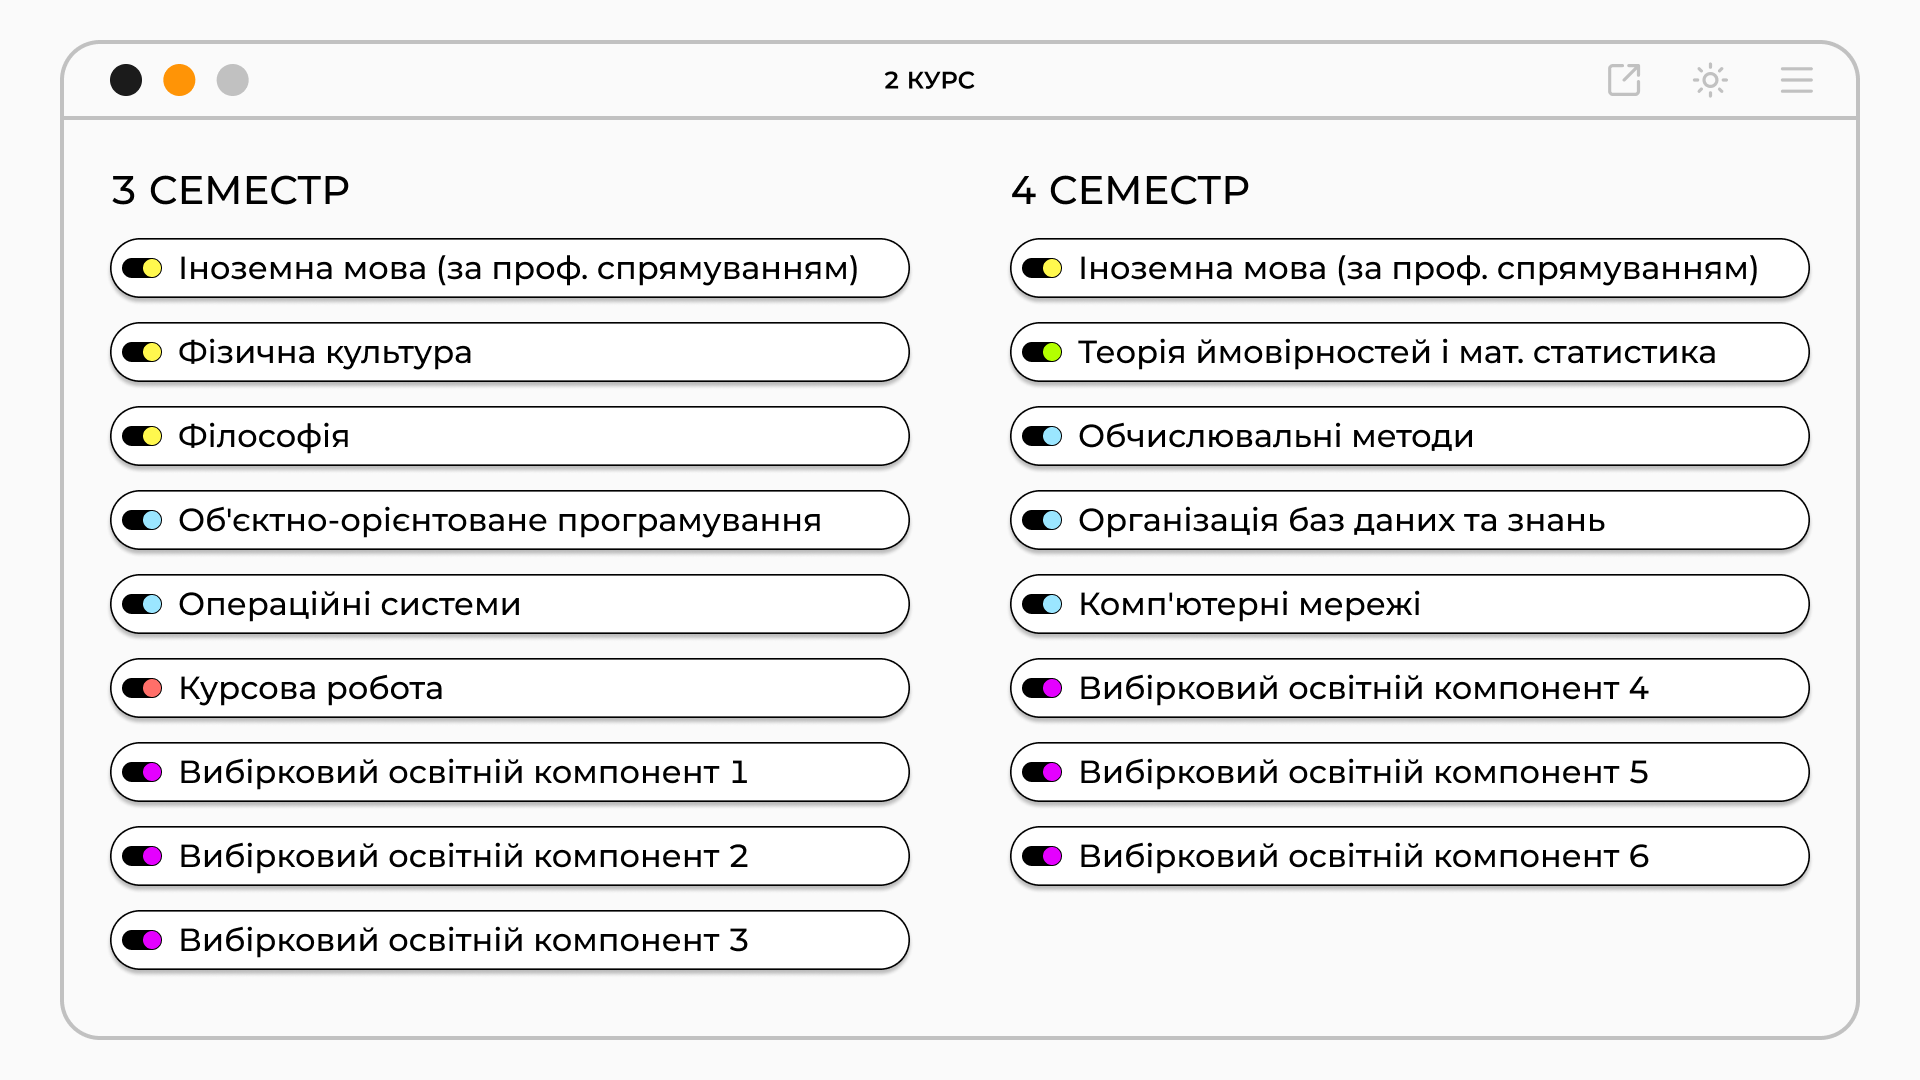This screenshot has width=1920, height=1080.
Task: Switch theme with the sun icon
Action: click(1710, 80)
